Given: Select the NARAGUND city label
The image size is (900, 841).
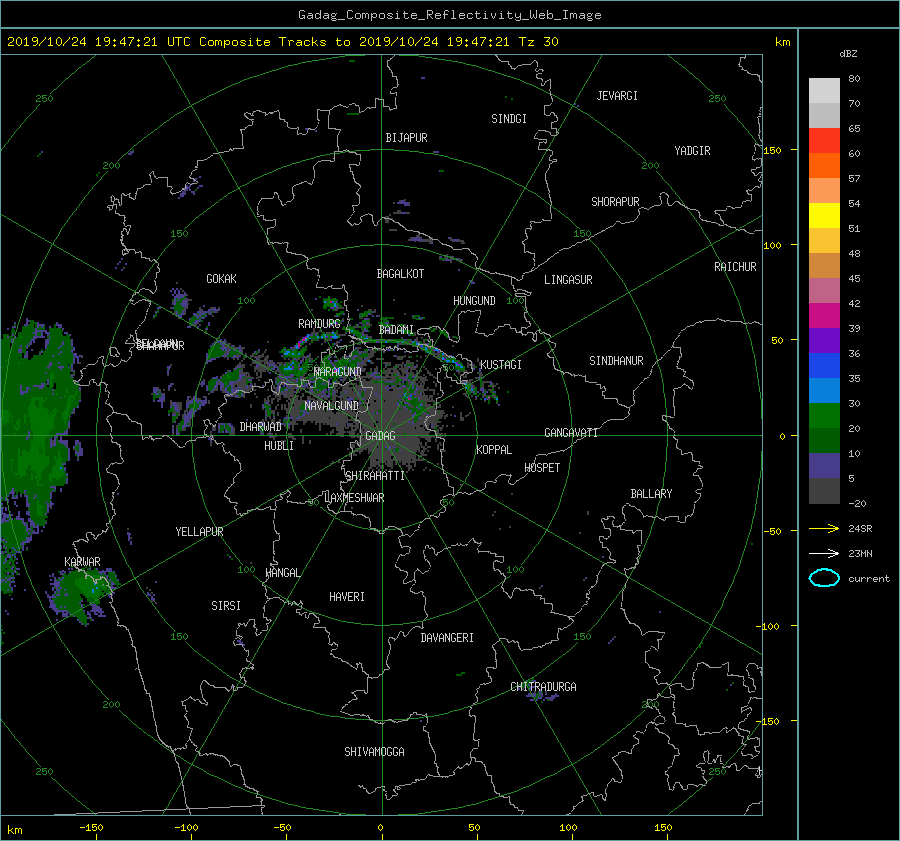Looking at the screenshot, I should [x=338, y=372].
